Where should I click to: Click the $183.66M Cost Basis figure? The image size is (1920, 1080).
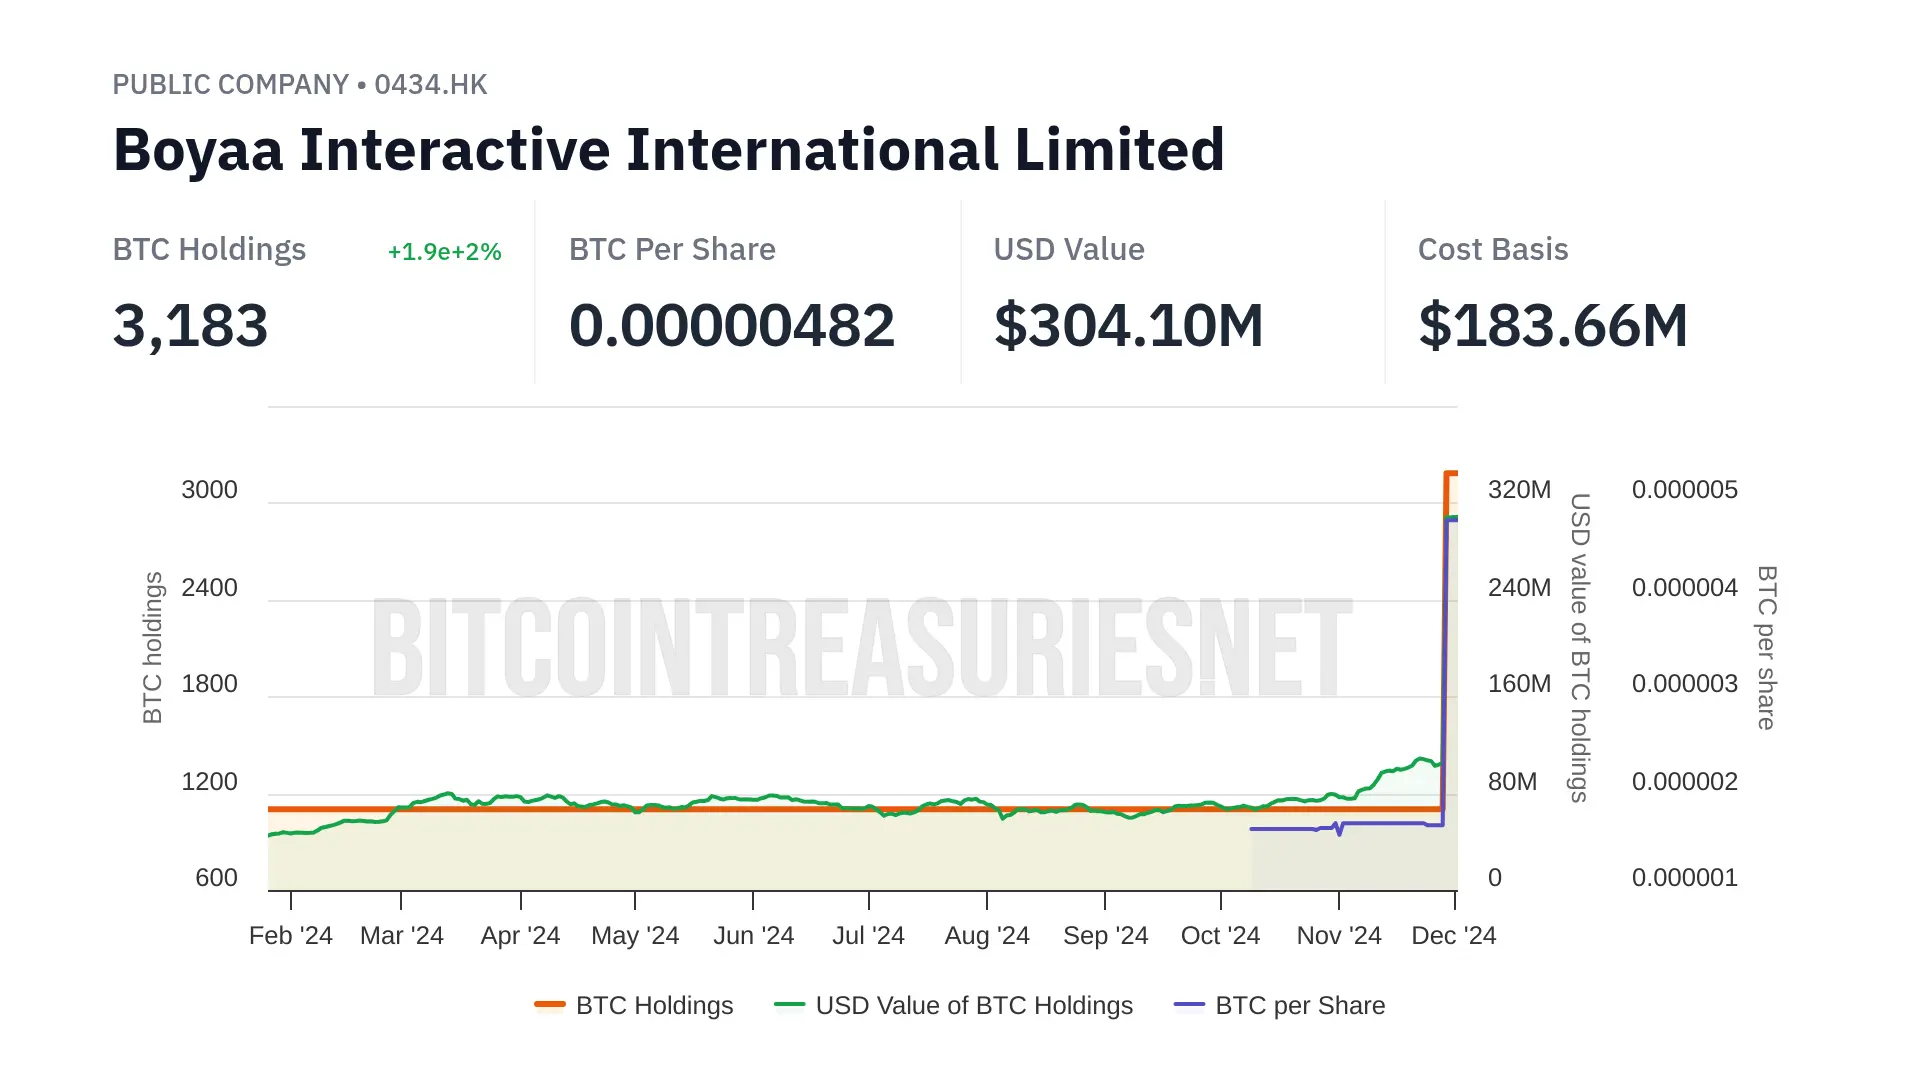pos(1552,326)
